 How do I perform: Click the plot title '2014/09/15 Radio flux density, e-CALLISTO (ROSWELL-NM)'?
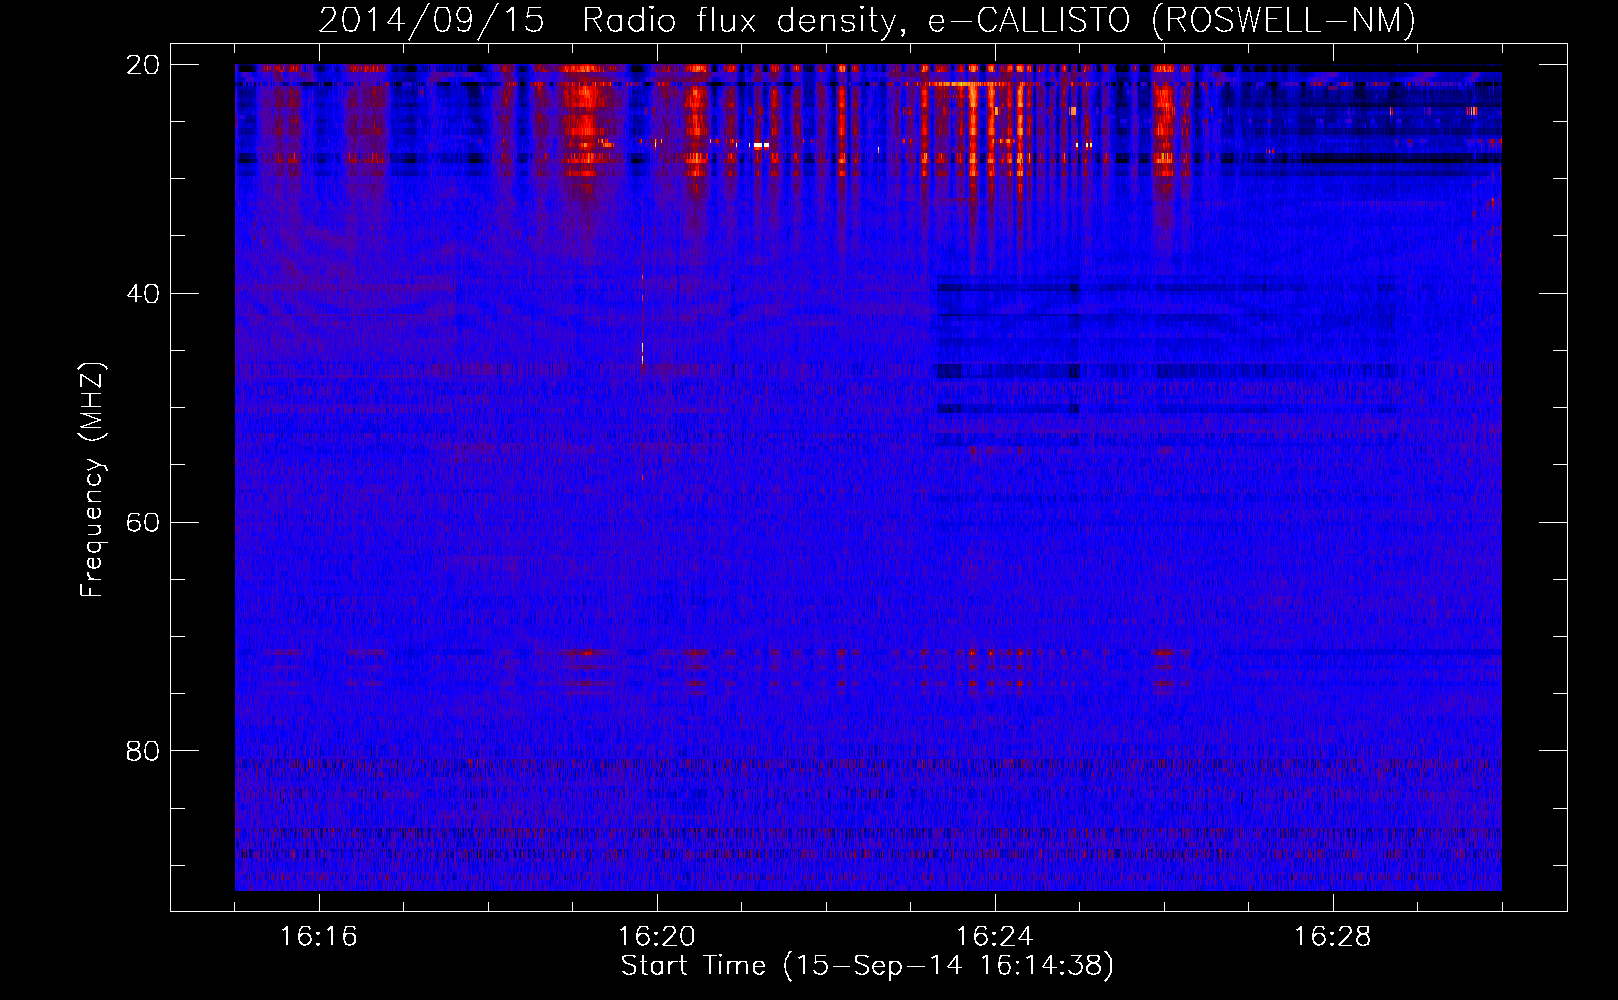(867, 20)
